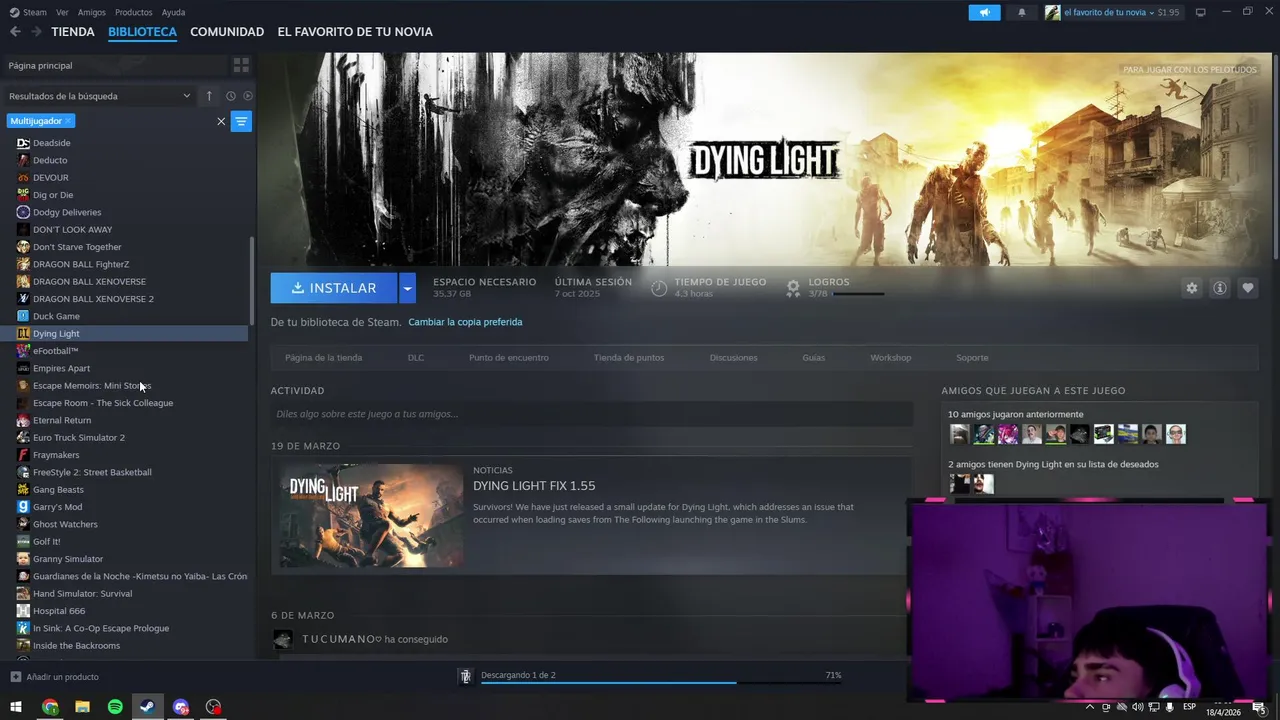This screenshot has height=720, width=1280.
Task: Select Gang Beasts in the library
Action: [58, 490]
